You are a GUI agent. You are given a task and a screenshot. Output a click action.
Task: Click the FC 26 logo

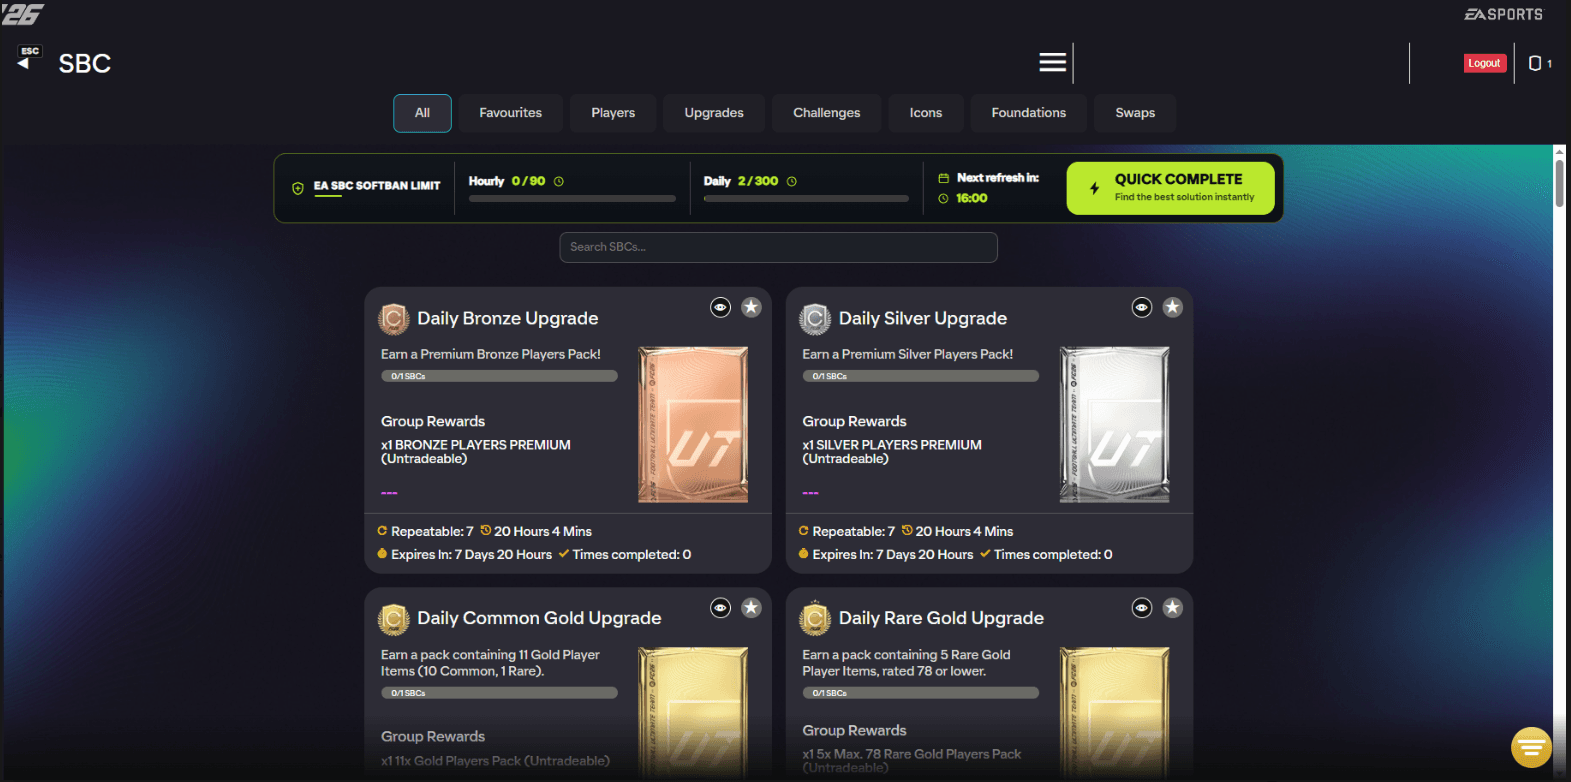coord(22,14)
